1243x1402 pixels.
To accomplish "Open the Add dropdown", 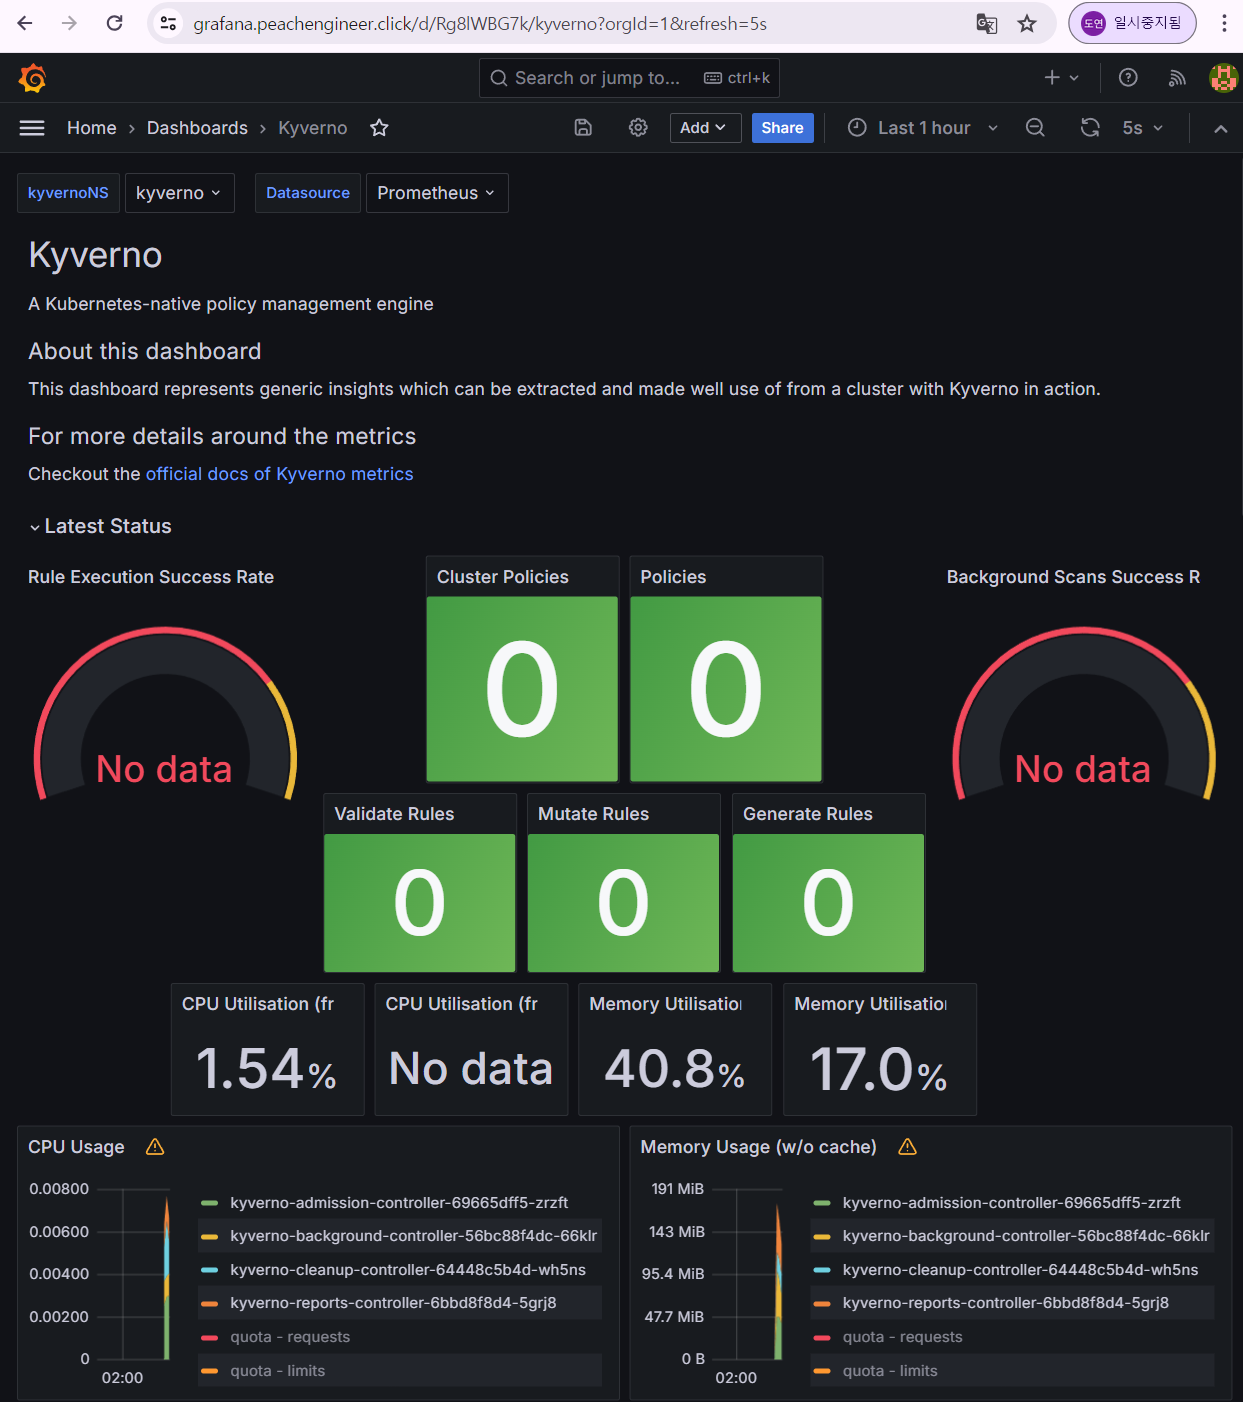I will pos(705,128).
